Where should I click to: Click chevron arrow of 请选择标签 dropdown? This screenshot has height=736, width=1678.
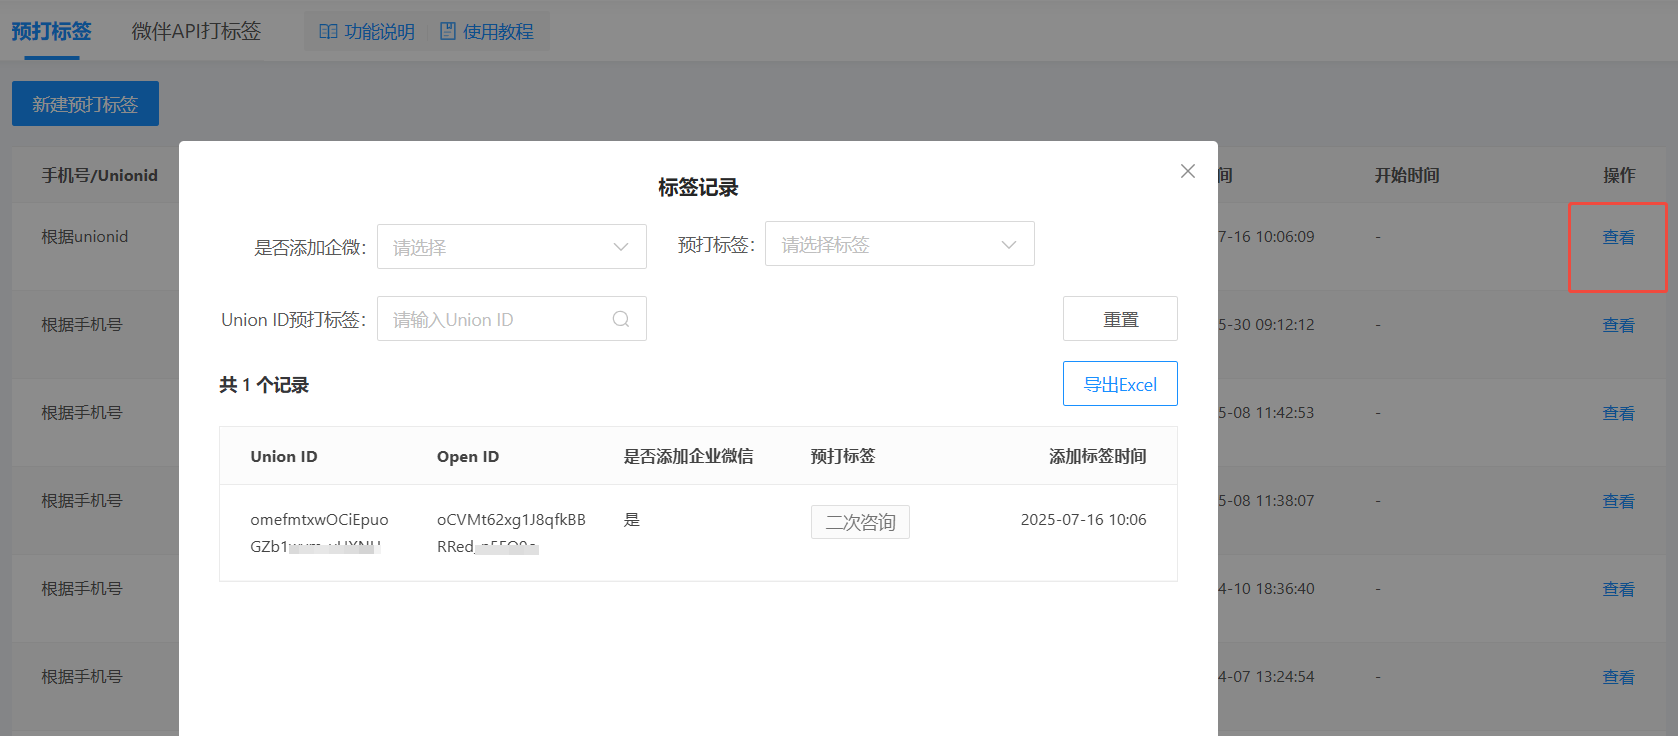1009,245
